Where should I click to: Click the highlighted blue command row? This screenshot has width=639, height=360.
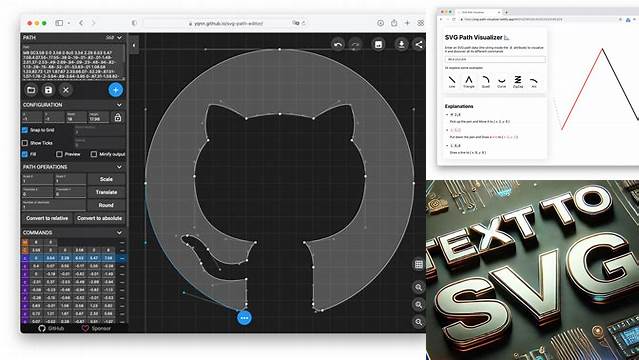coord(74,258)
